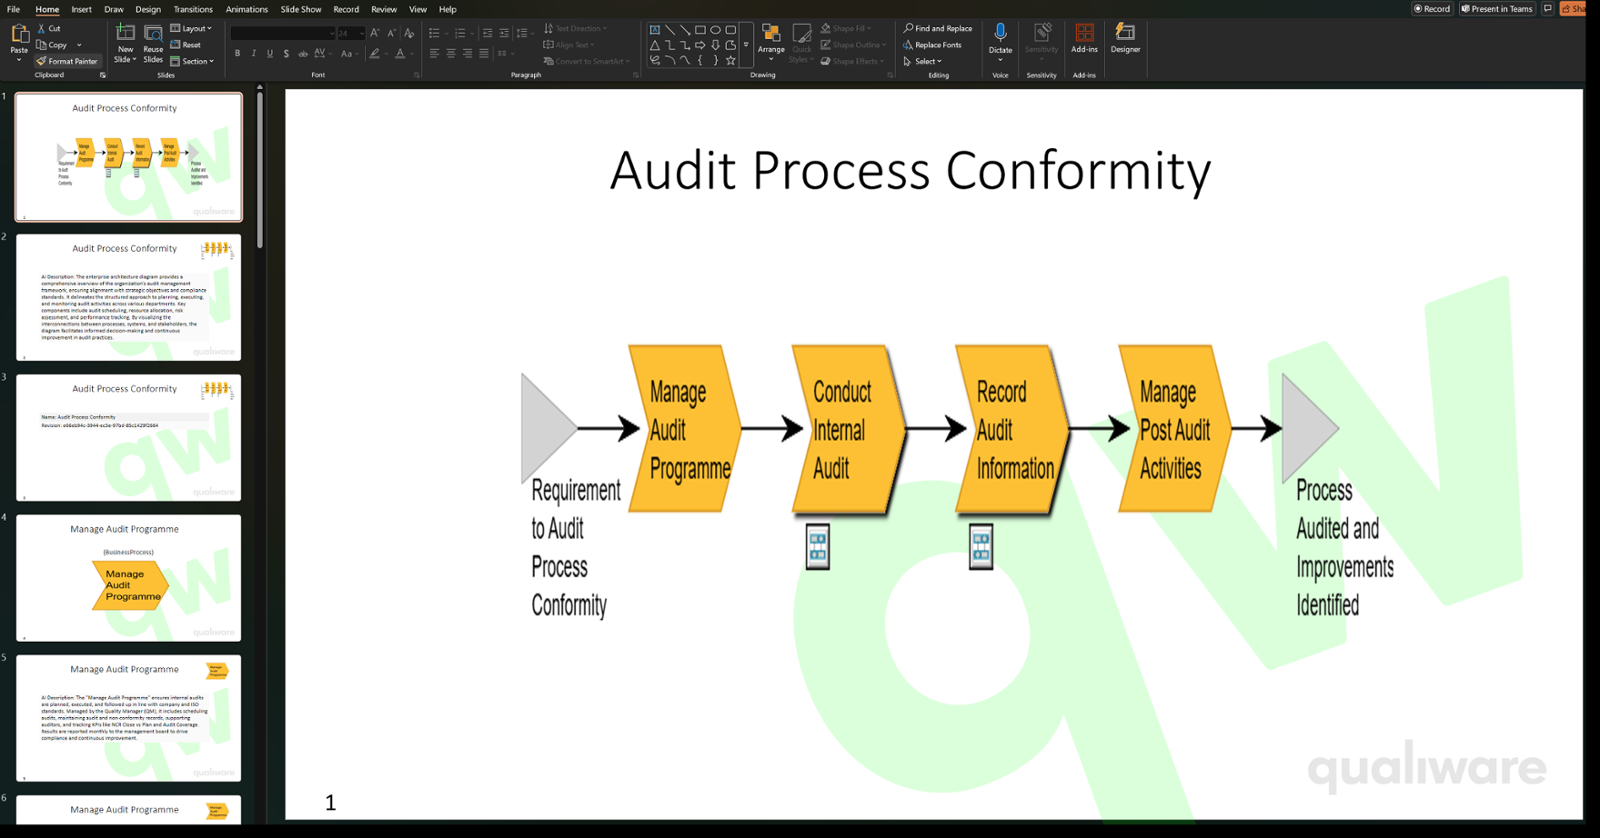Increase font size with the A-up icon

375,33
